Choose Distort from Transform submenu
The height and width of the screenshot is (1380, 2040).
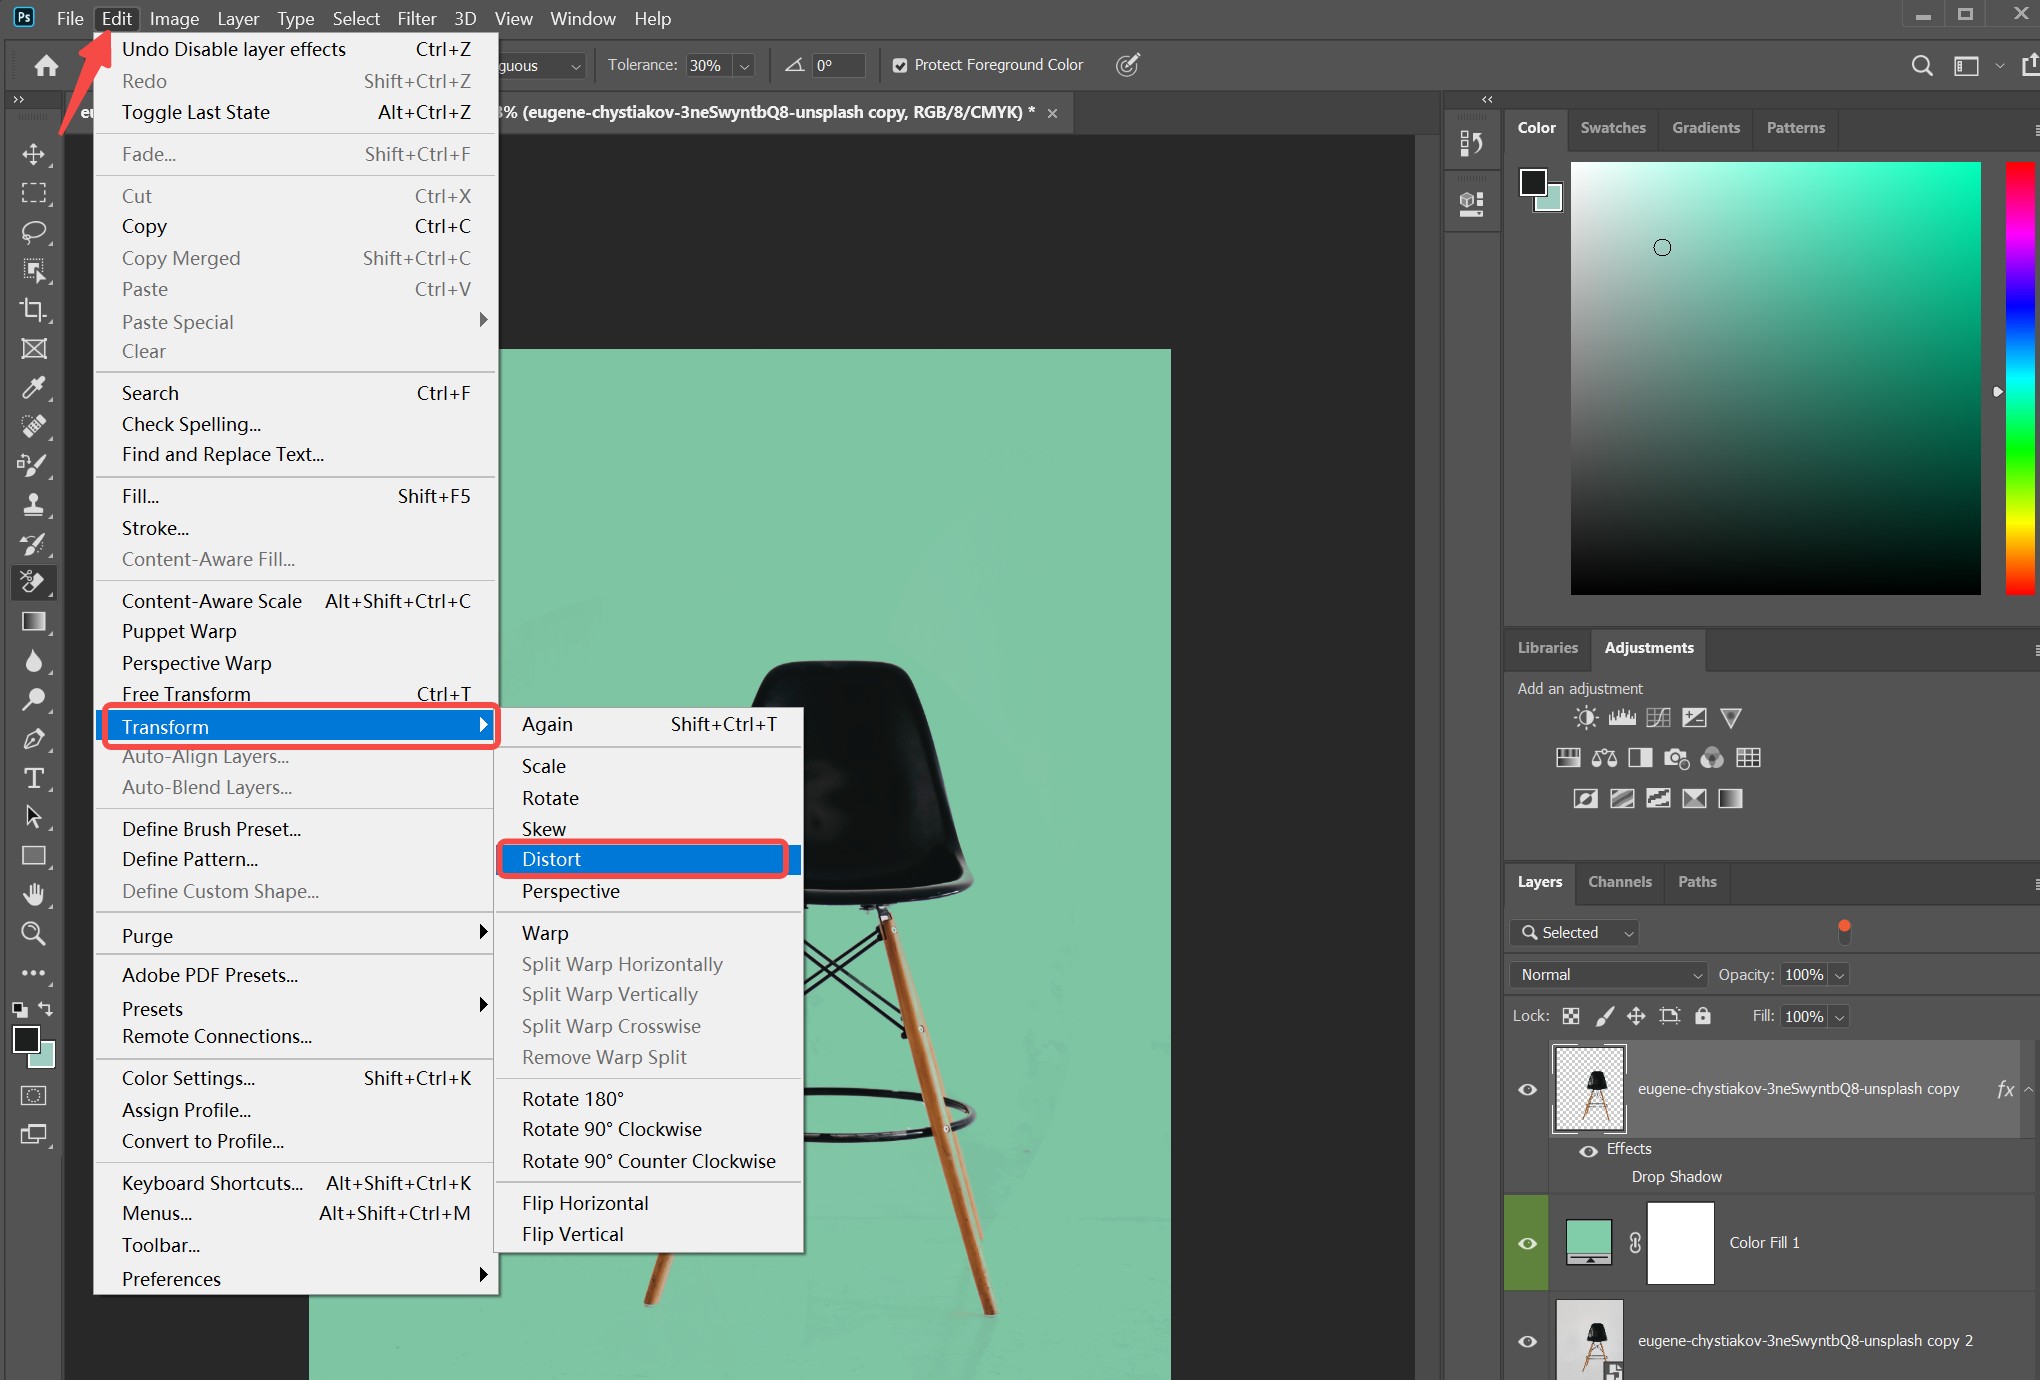pyautogui.click(x=648, y=859)
